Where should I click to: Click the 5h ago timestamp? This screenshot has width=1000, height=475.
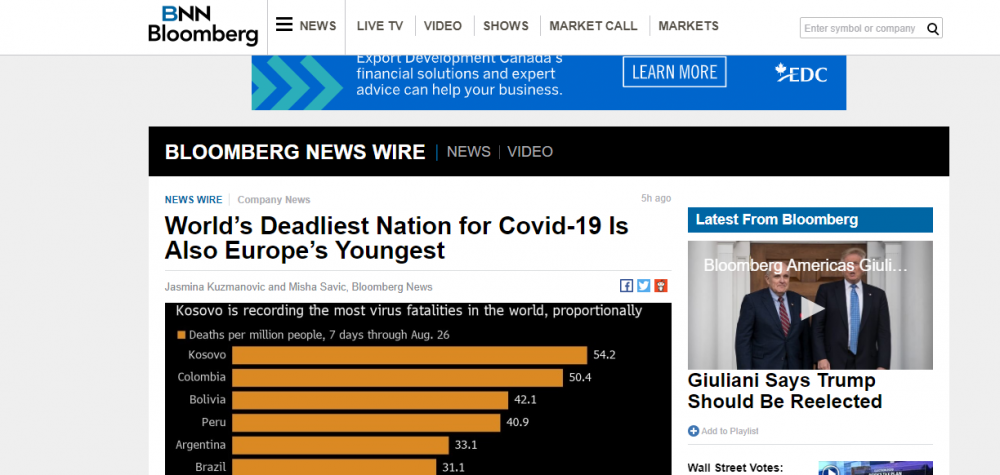(x=656, y=198)
